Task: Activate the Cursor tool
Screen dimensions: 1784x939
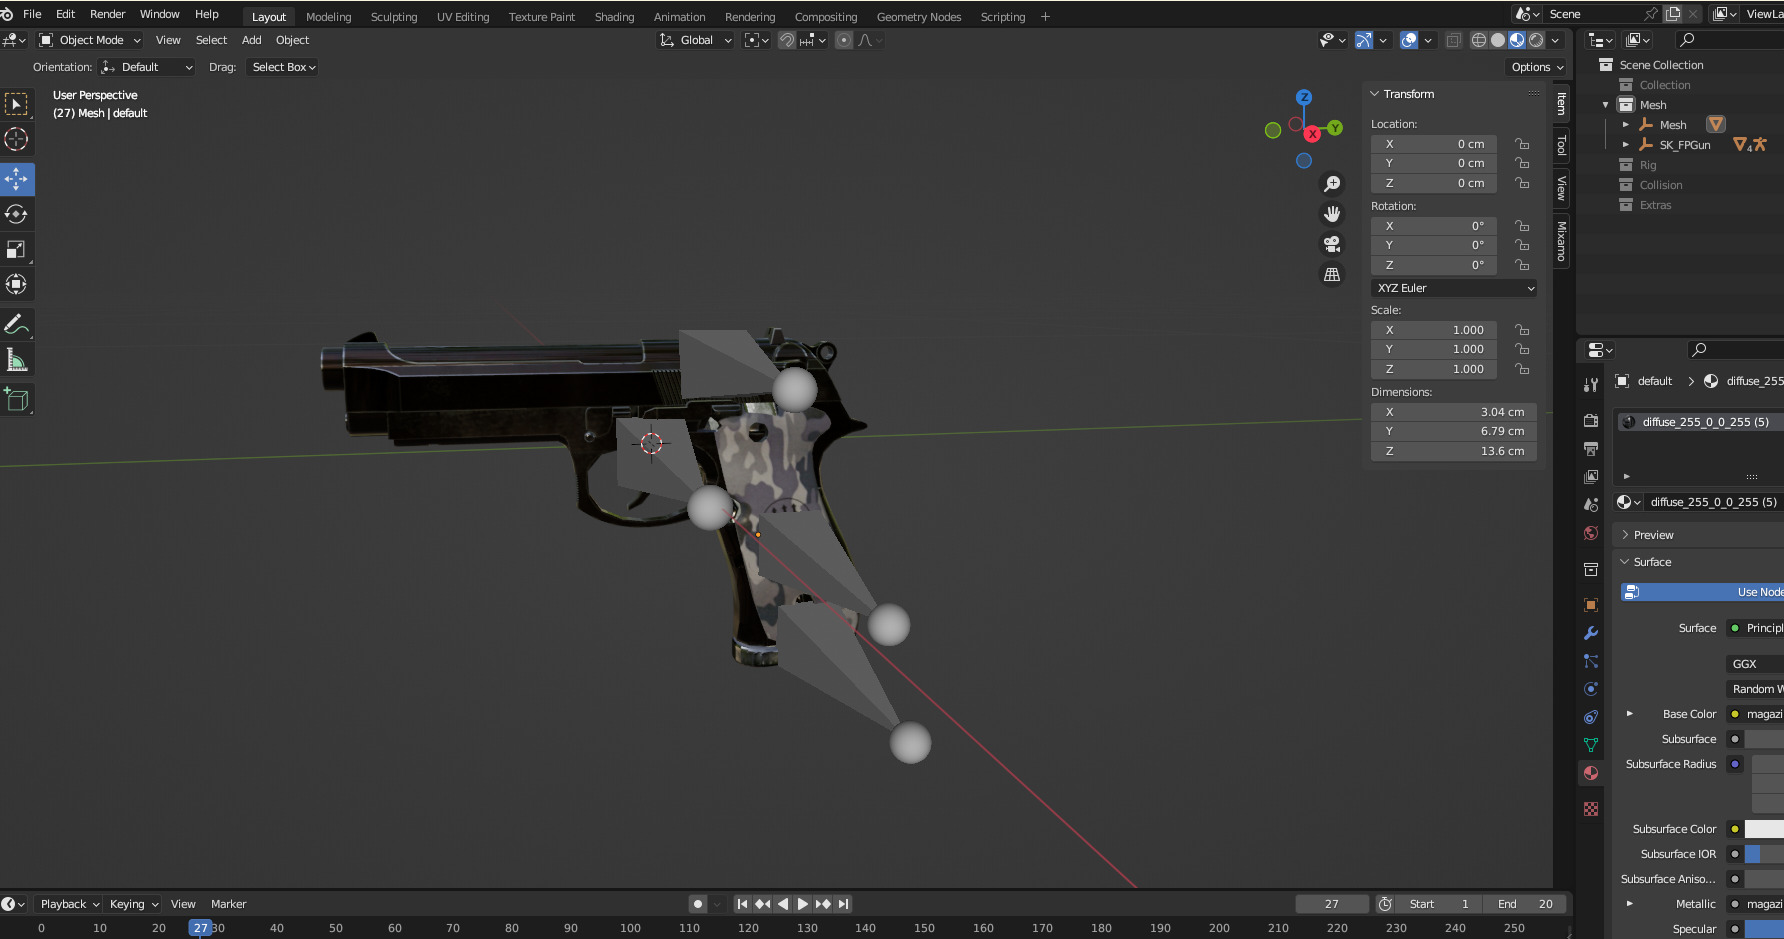Action: (x=17, y=139)
